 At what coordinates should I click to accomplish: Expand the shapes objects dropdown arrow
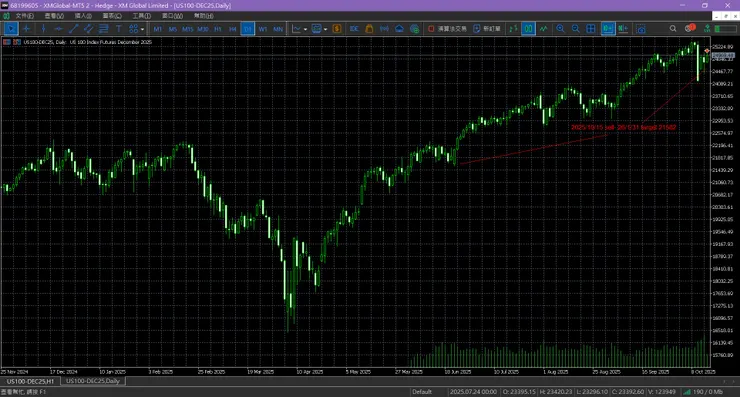142,29
